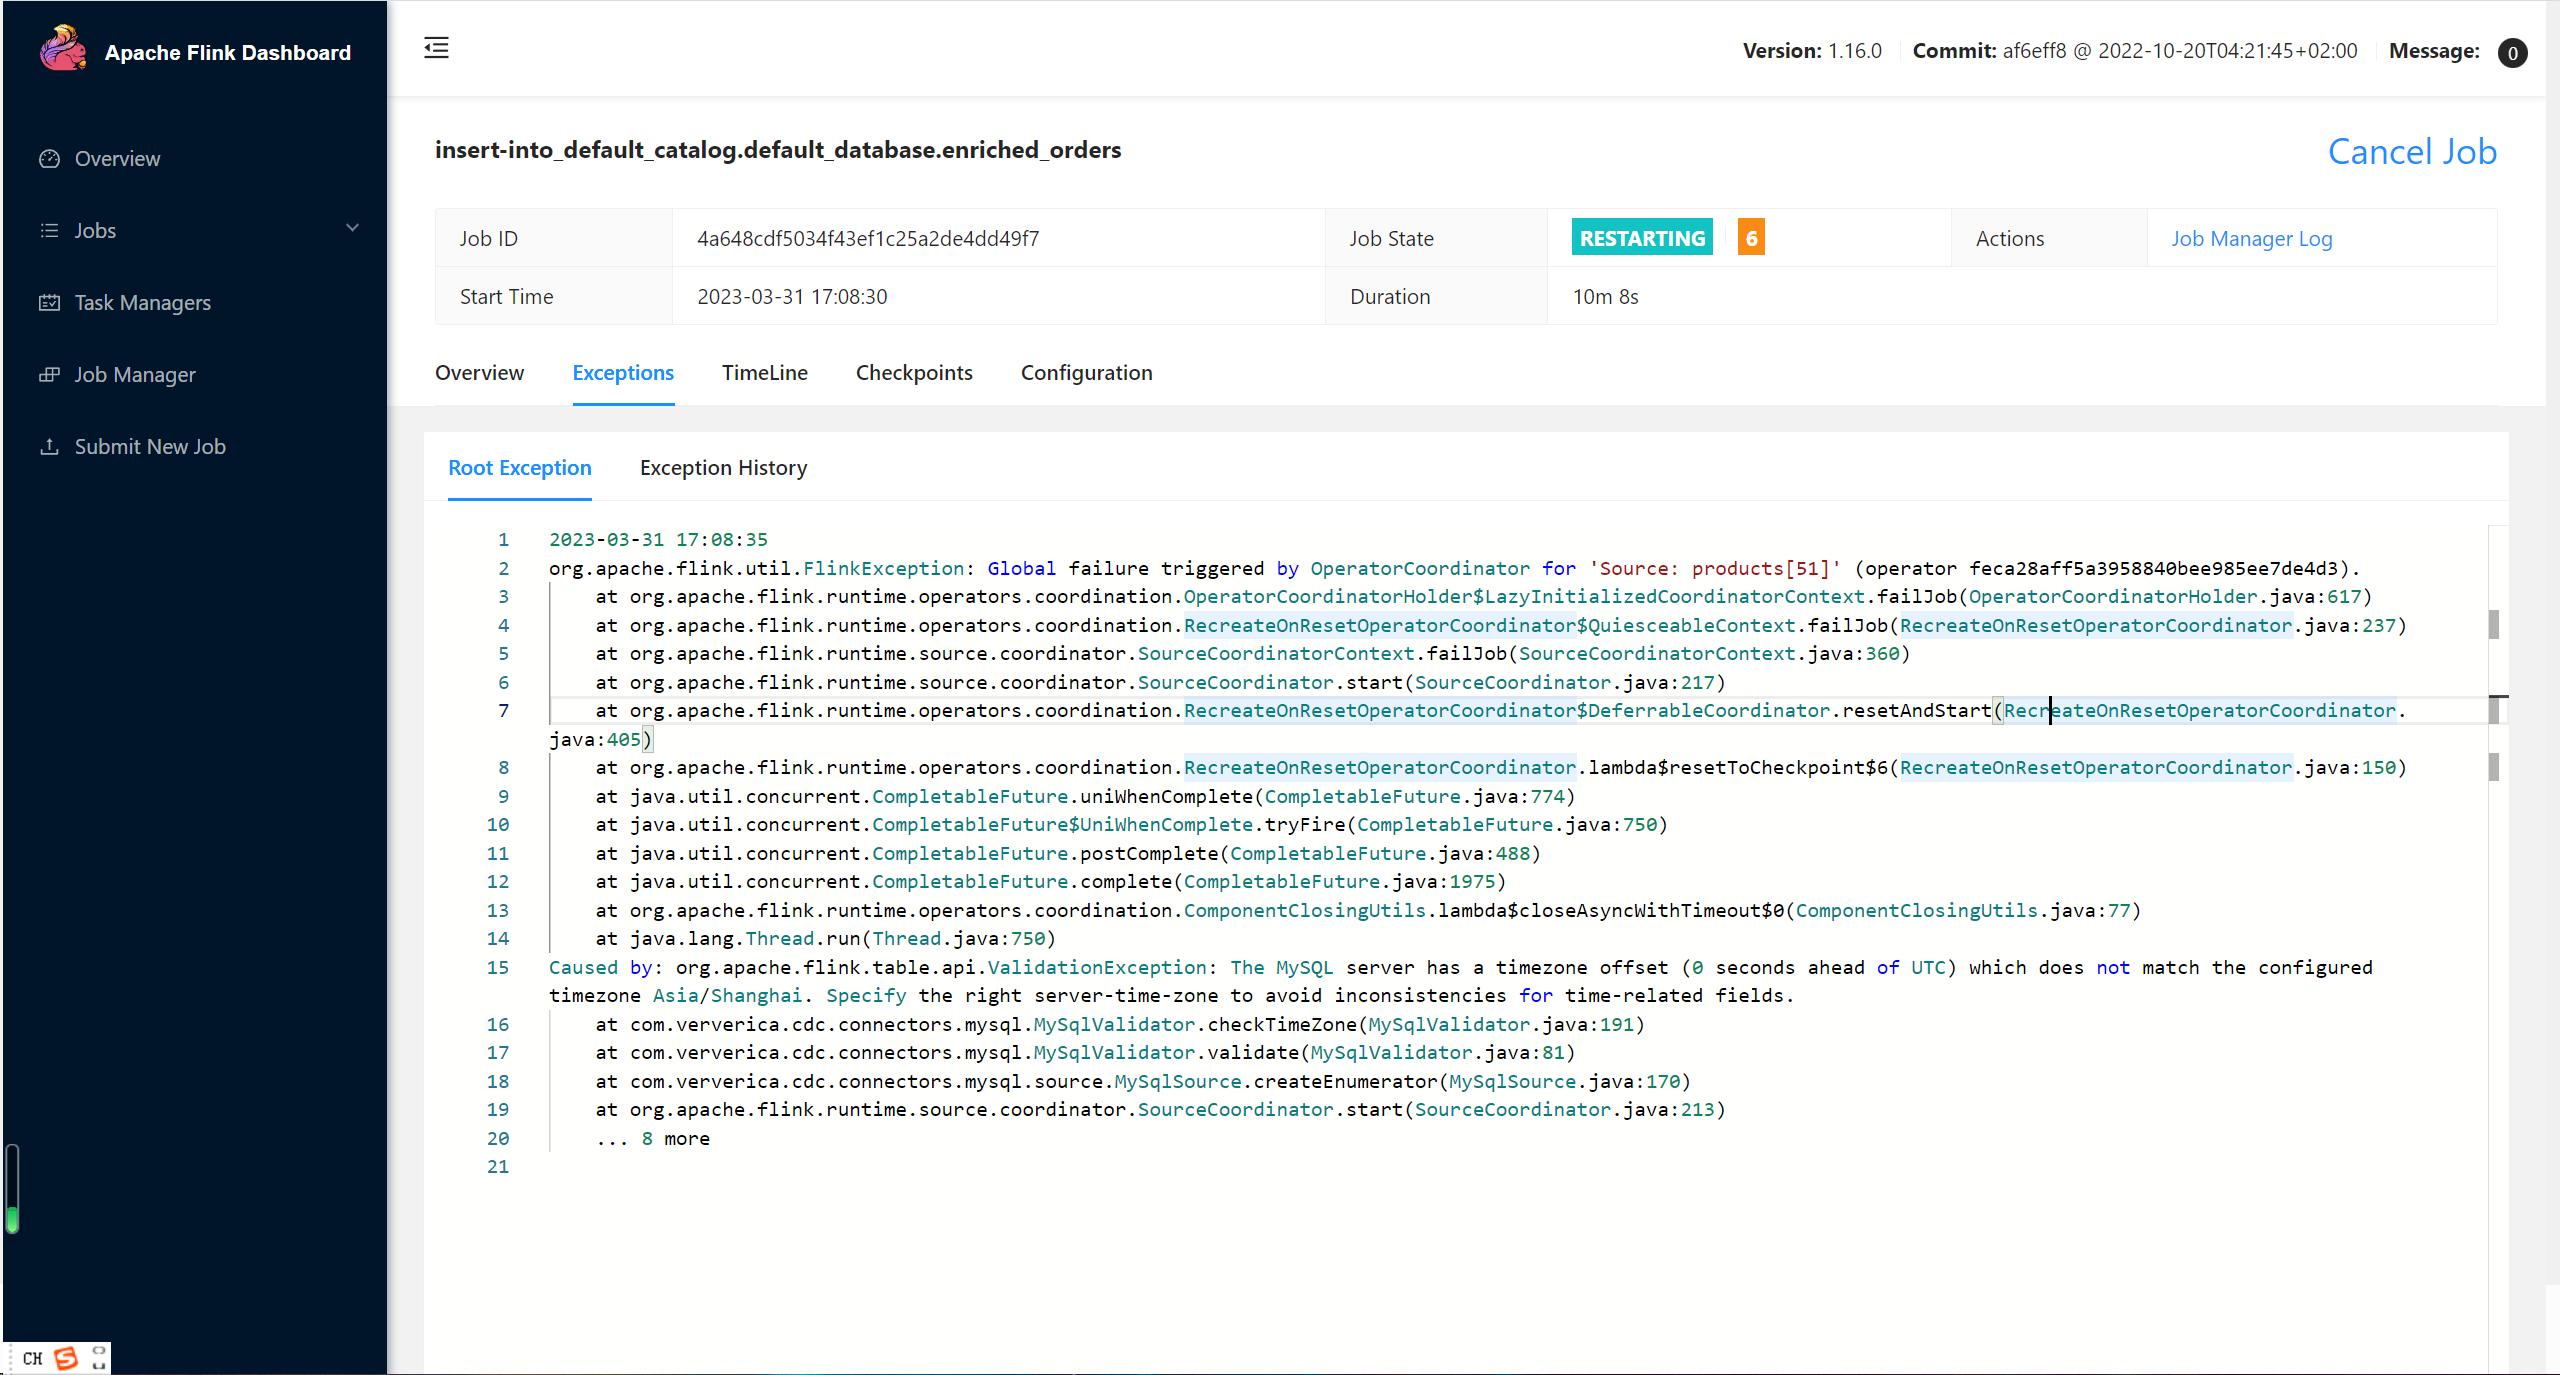Click the green vertical level bar at screen left
2560x1375 pixels.
pyautogui.click(x=12, y=1190)
